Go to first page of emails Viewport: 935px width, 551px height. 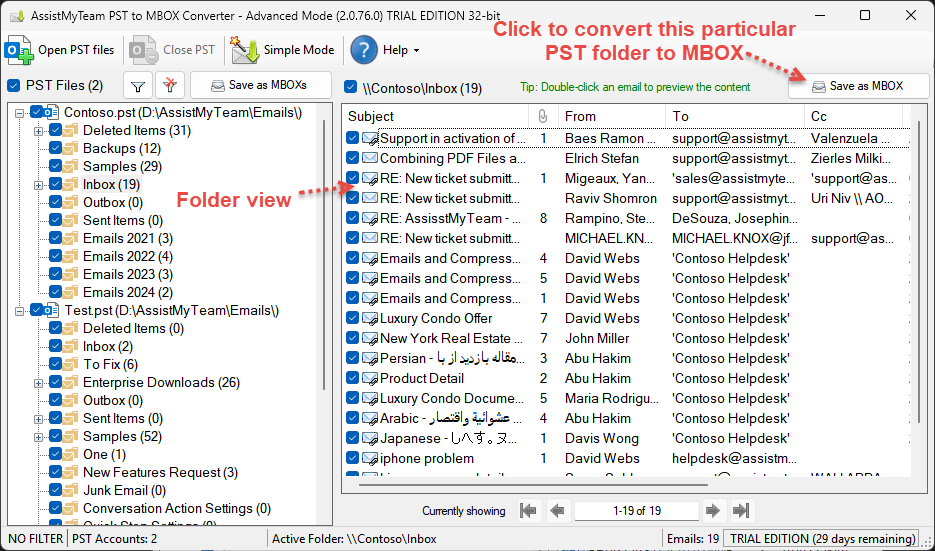[x=528, y=510]
